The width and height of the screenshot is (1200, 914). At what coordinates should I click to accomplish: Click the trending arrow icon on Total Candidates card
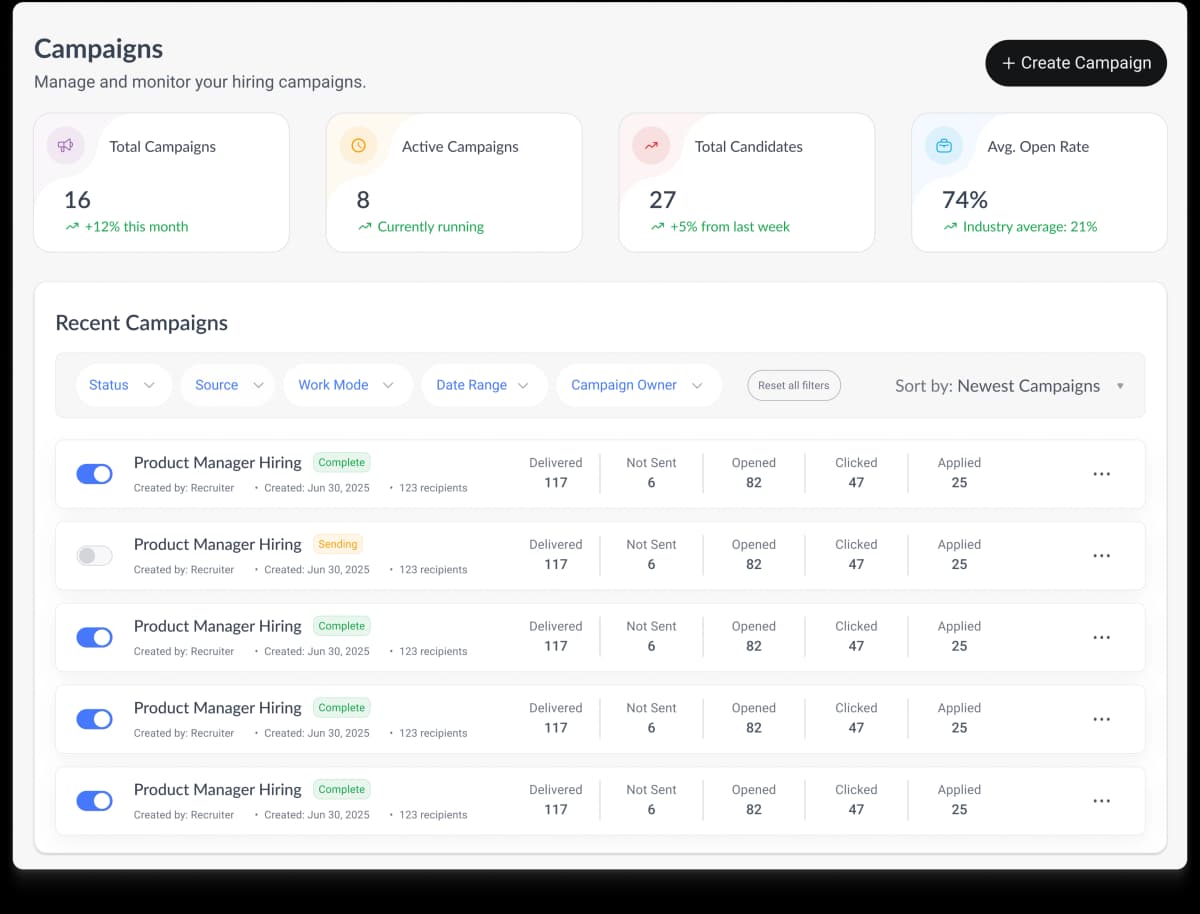650,146
